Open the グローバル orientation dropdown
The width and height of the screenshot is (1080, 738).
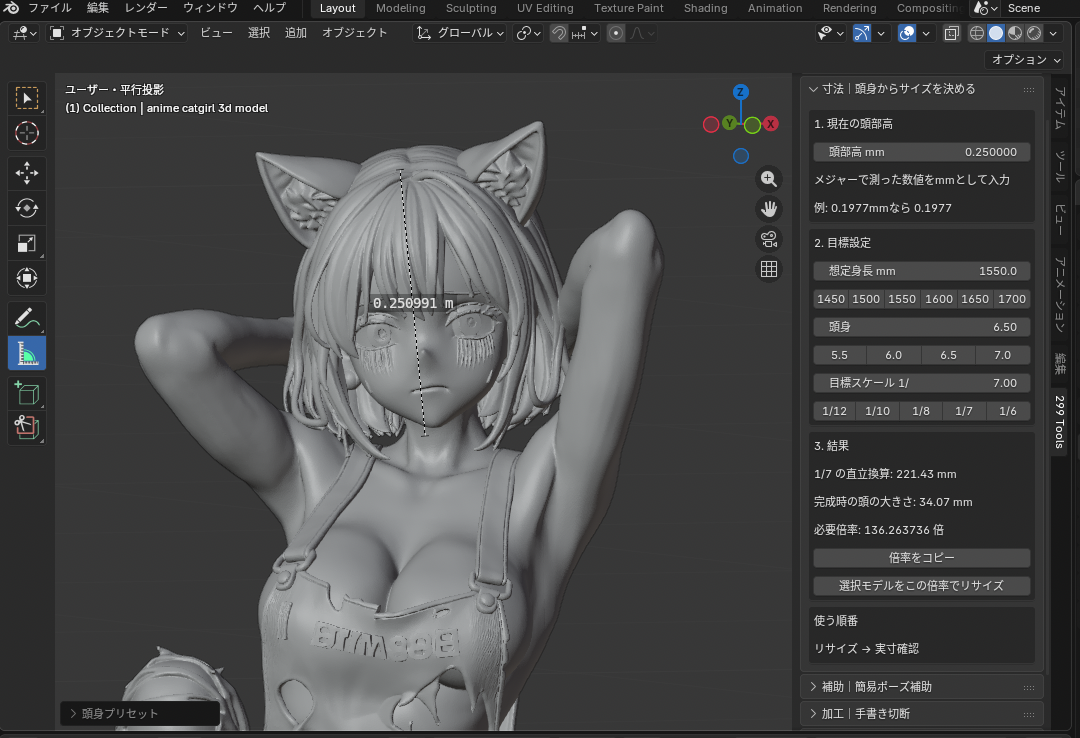[461, 33]
